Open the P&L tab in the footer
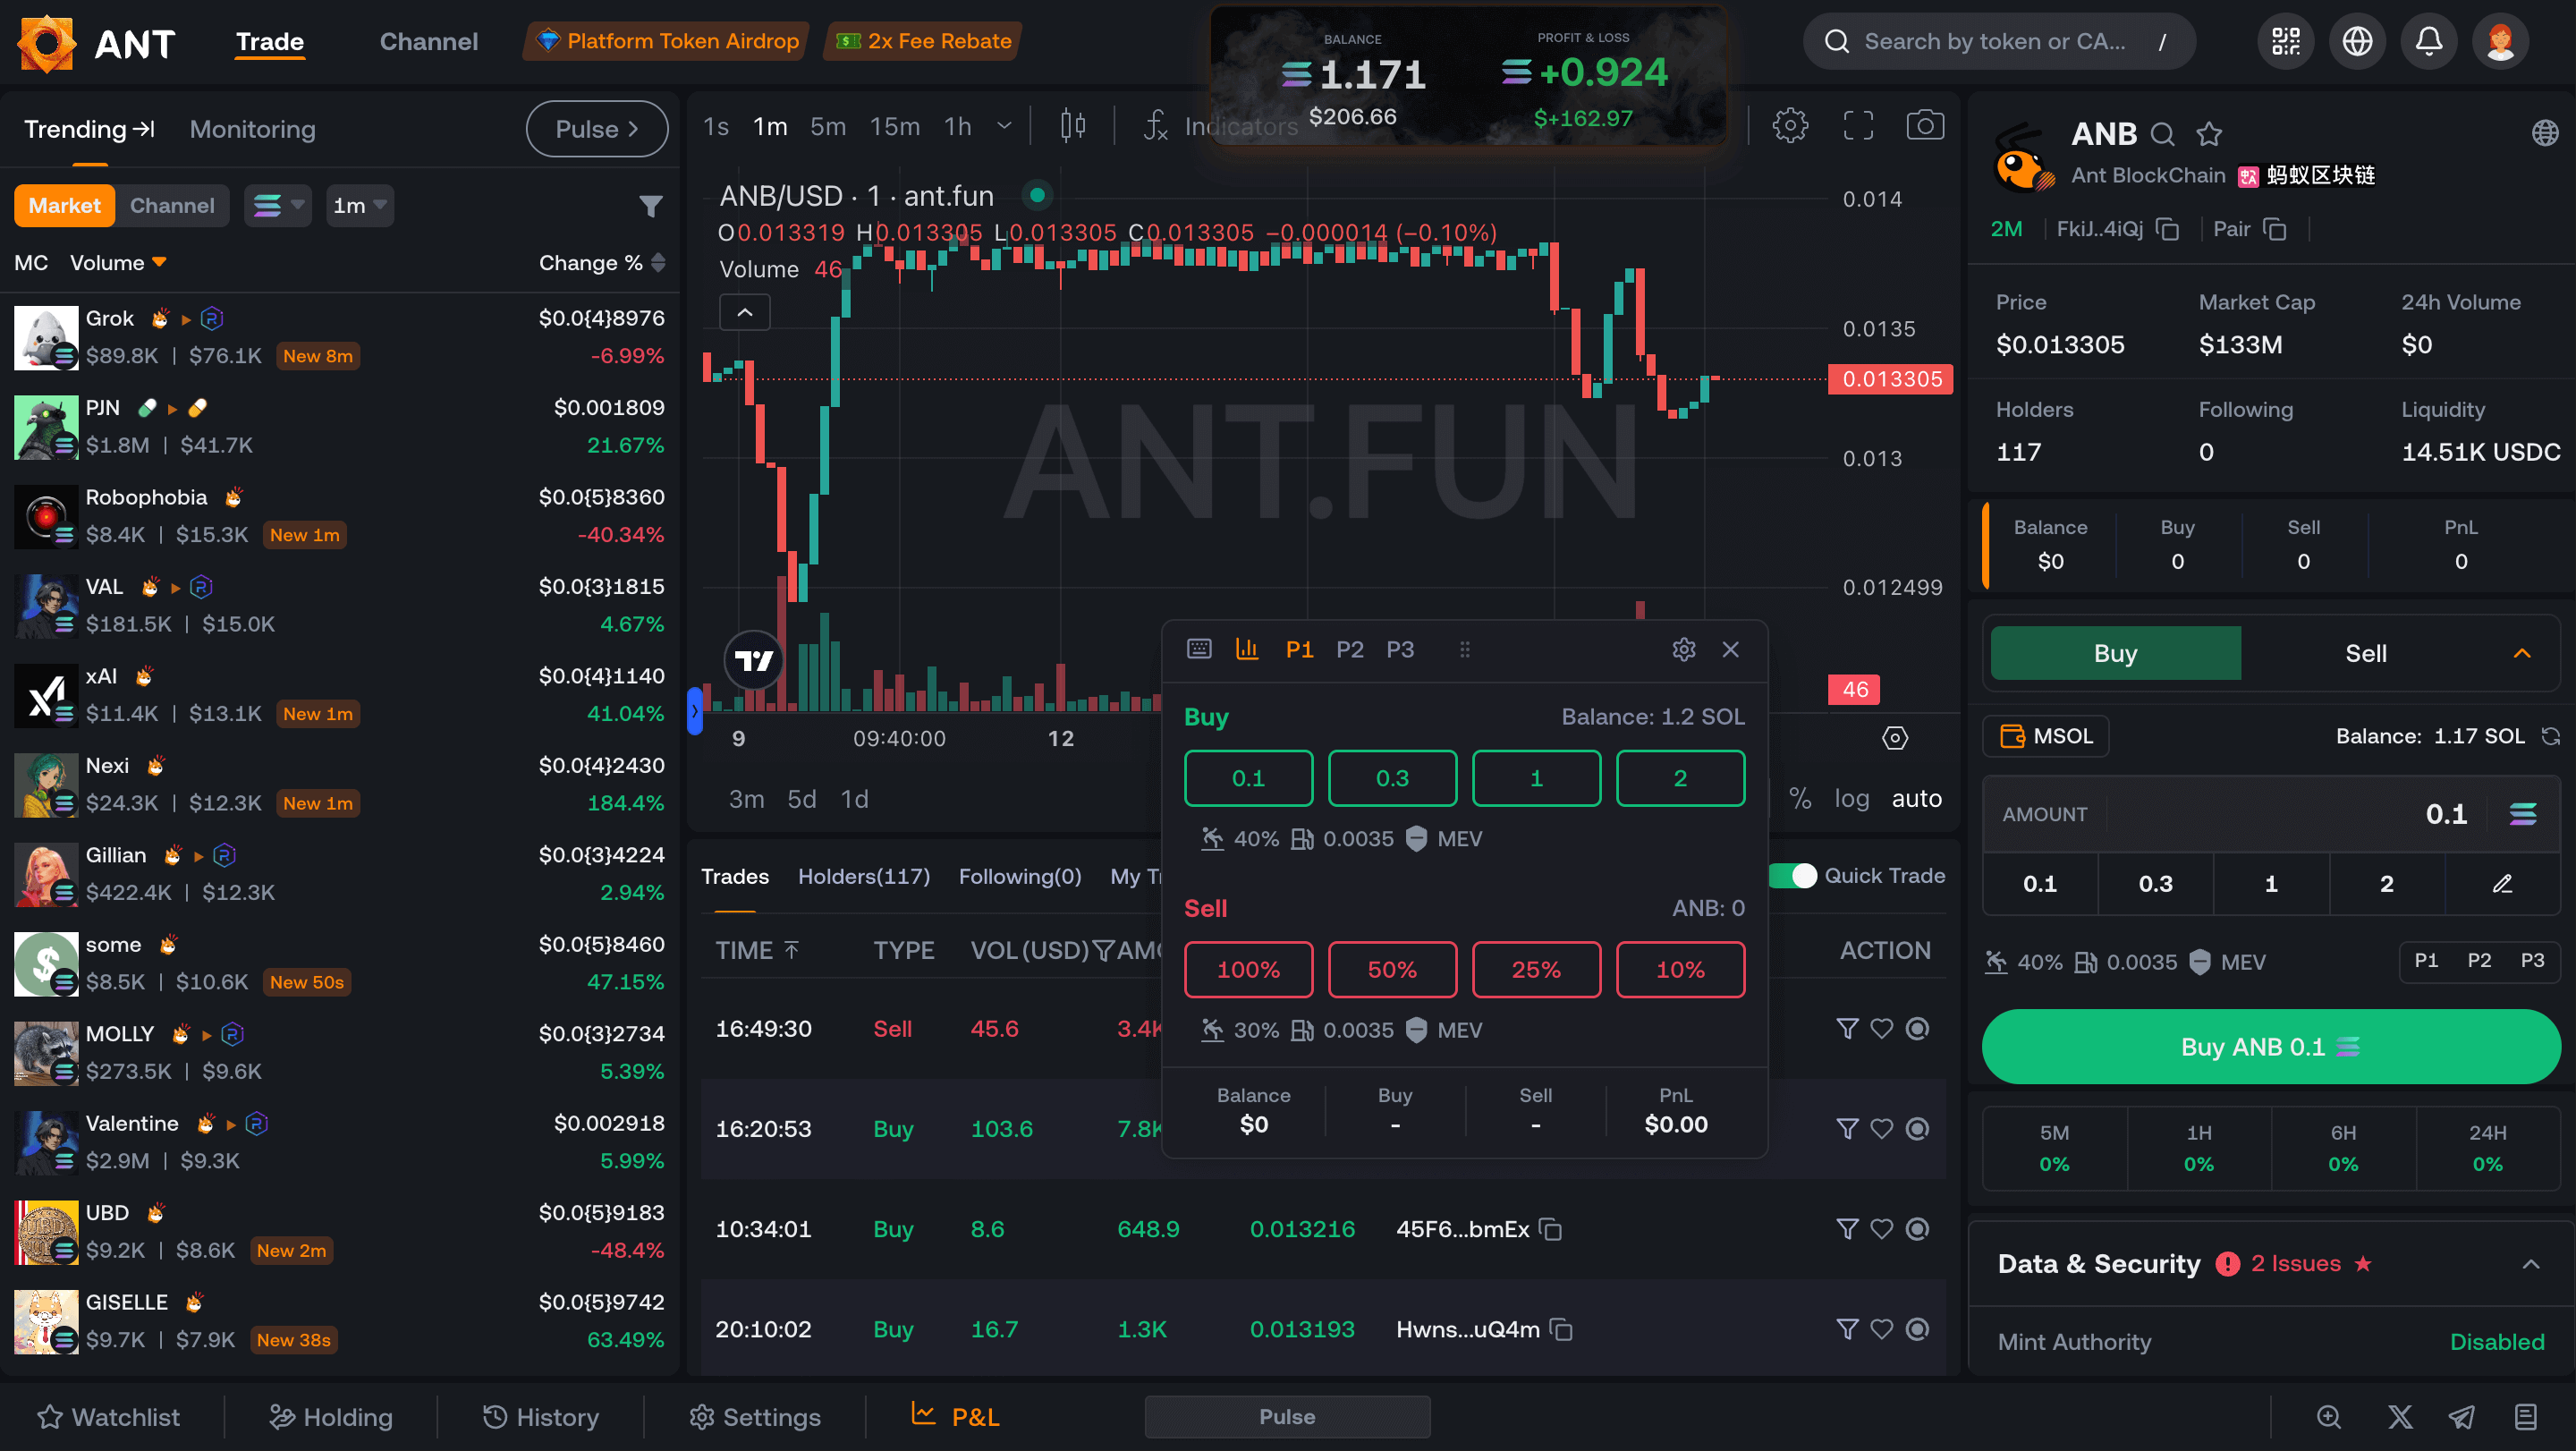 point(955,1417)
